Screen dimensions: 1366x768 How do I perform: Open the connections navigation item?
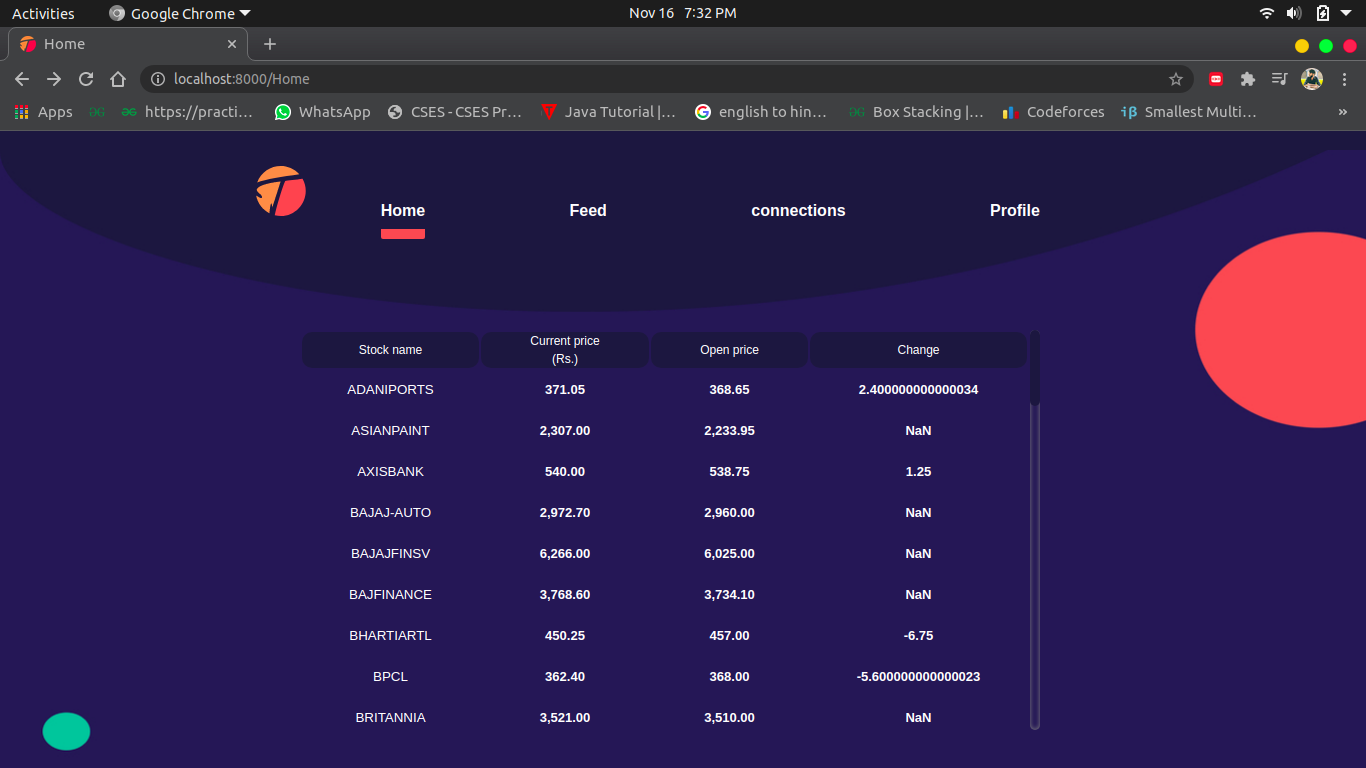point(798,210)
